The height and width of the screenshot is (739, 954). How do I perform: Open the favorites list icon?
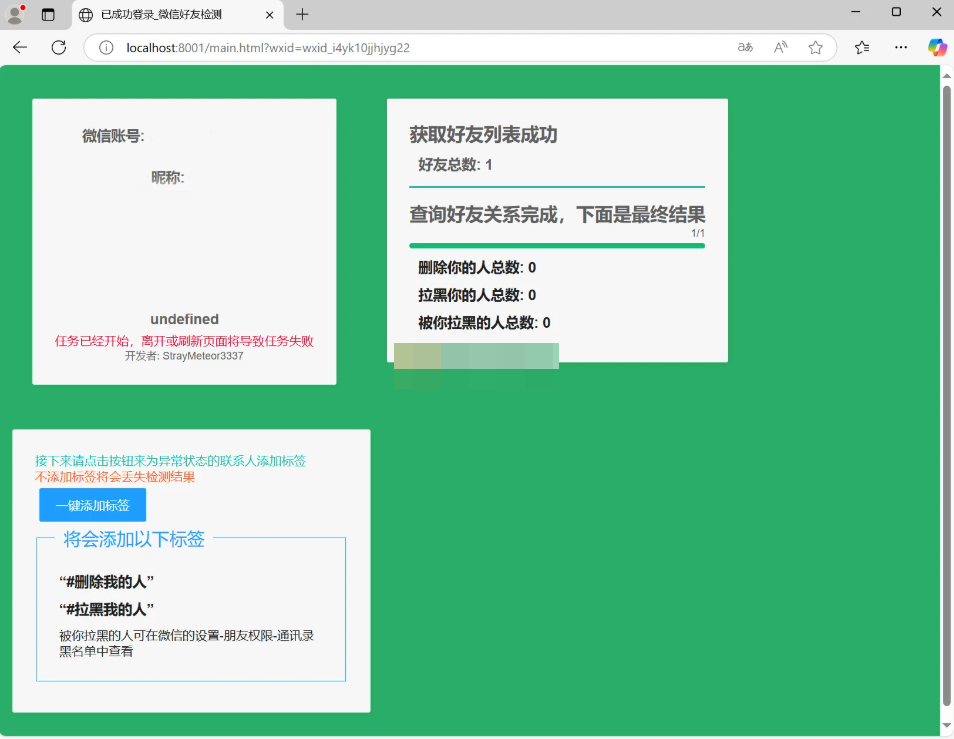click(861, 47)
